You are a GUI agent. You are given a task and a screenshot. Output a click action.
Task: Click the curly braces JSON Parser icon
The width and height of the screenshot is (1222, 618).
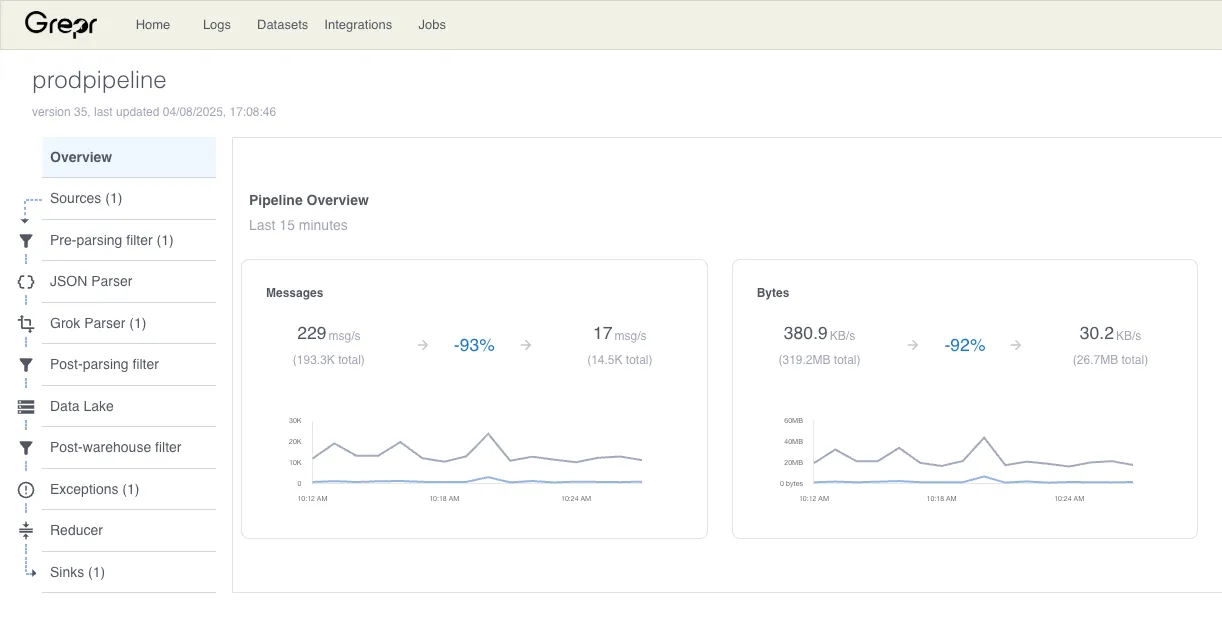click(x=26, y=282)
